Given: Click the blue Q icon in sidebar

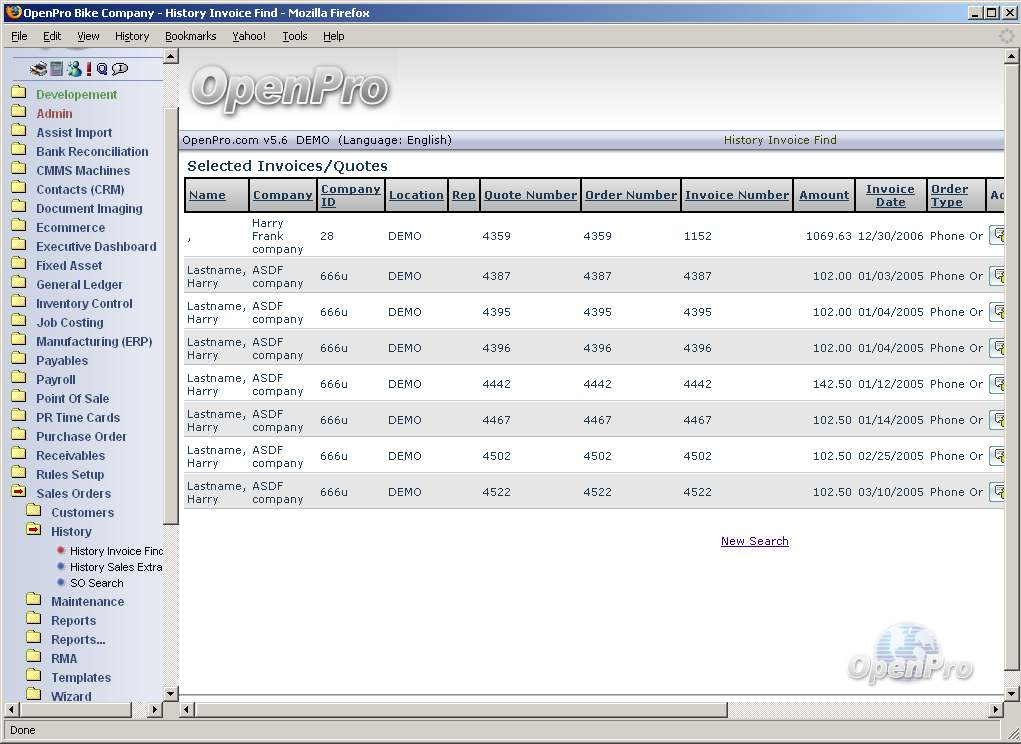Looking at the screenshot, I should 102,69.
